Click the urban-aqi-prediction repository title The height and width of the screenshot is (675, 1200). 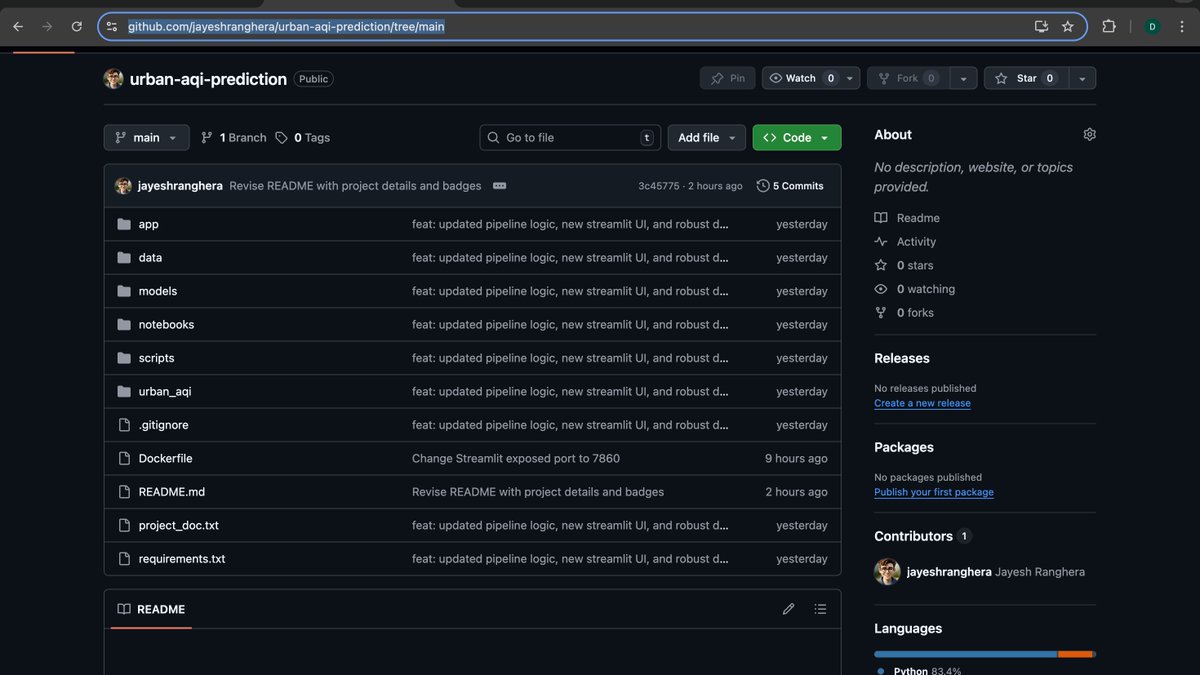click(x=208, y=79)
